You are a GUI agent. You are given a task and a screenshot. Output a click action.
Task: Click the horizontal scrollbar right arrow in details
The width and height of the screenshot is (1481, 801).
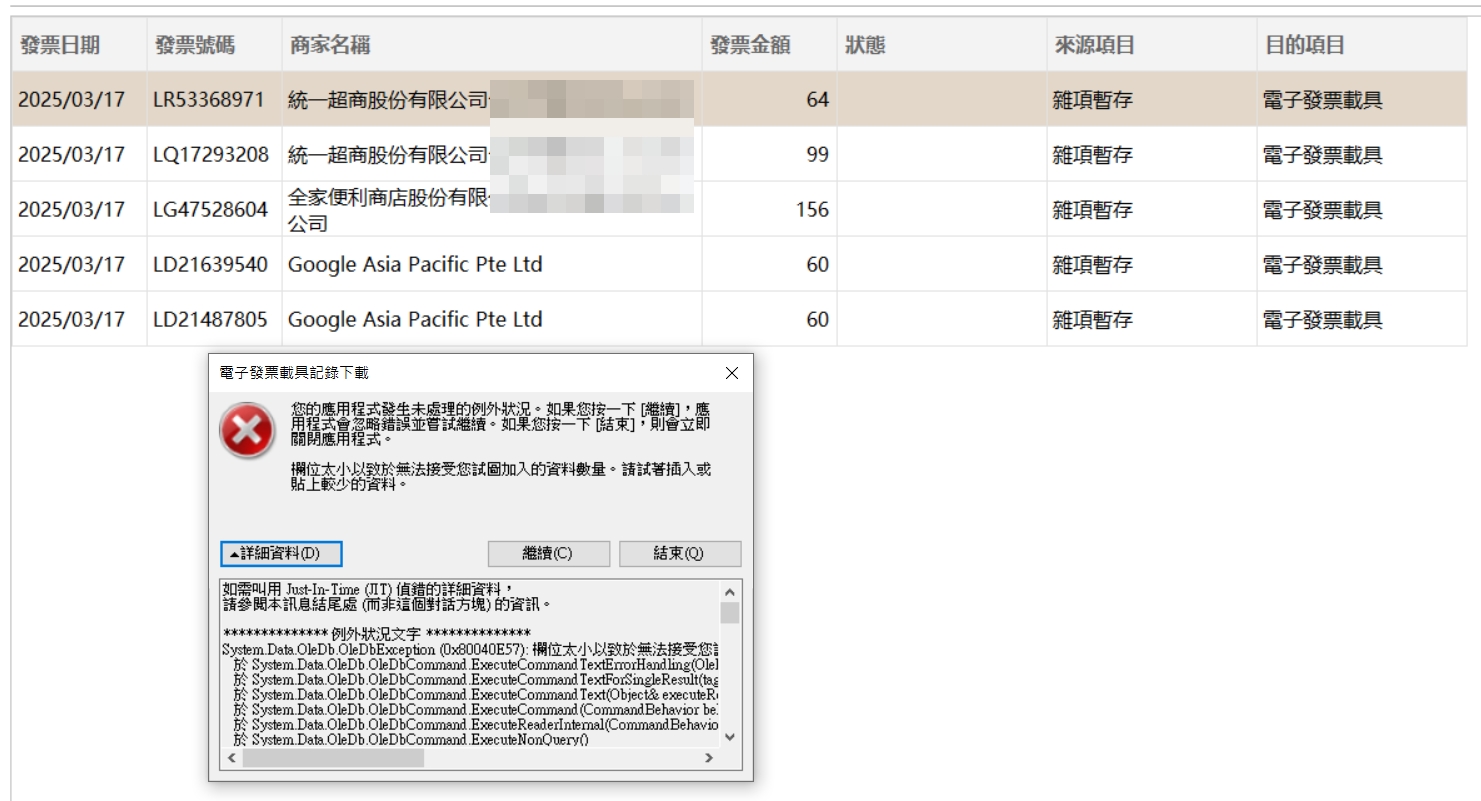click(709, 758)
